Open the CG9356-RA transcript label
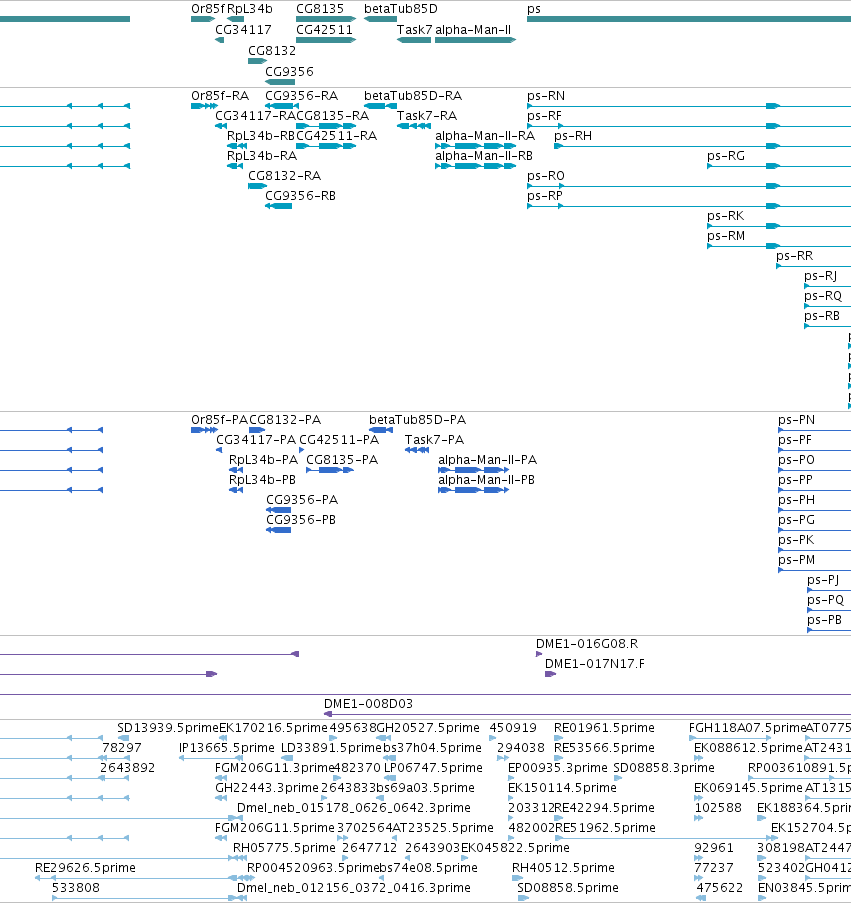The height and width of the screenshot is (903, 851). pyautogui.click(x=301, y=96)
